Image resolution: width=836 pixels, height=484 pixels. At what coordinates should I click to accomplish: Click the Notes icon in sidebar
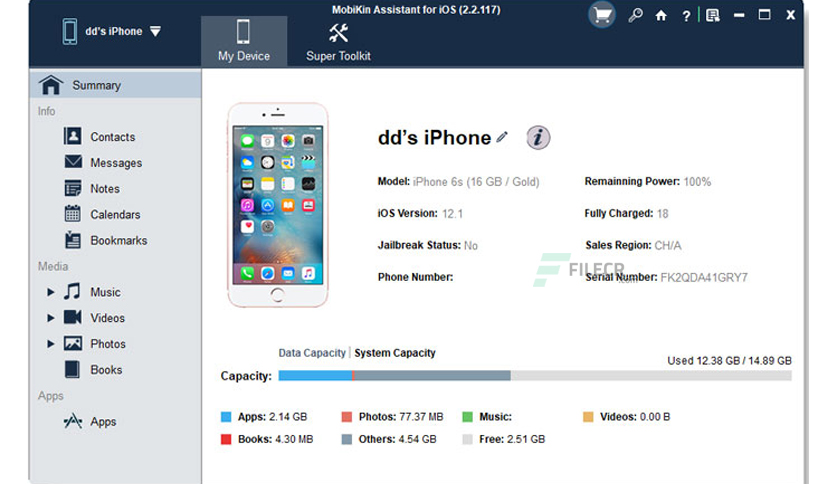73,188
